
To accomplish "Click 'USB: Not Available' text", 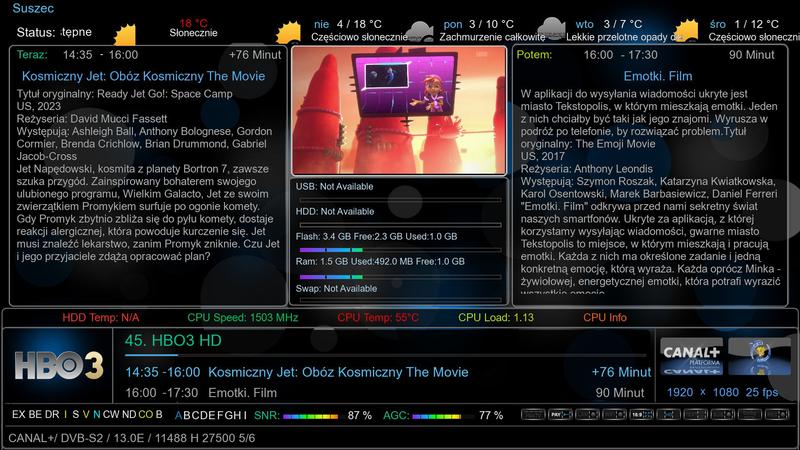I will click(x=334, y=187).
